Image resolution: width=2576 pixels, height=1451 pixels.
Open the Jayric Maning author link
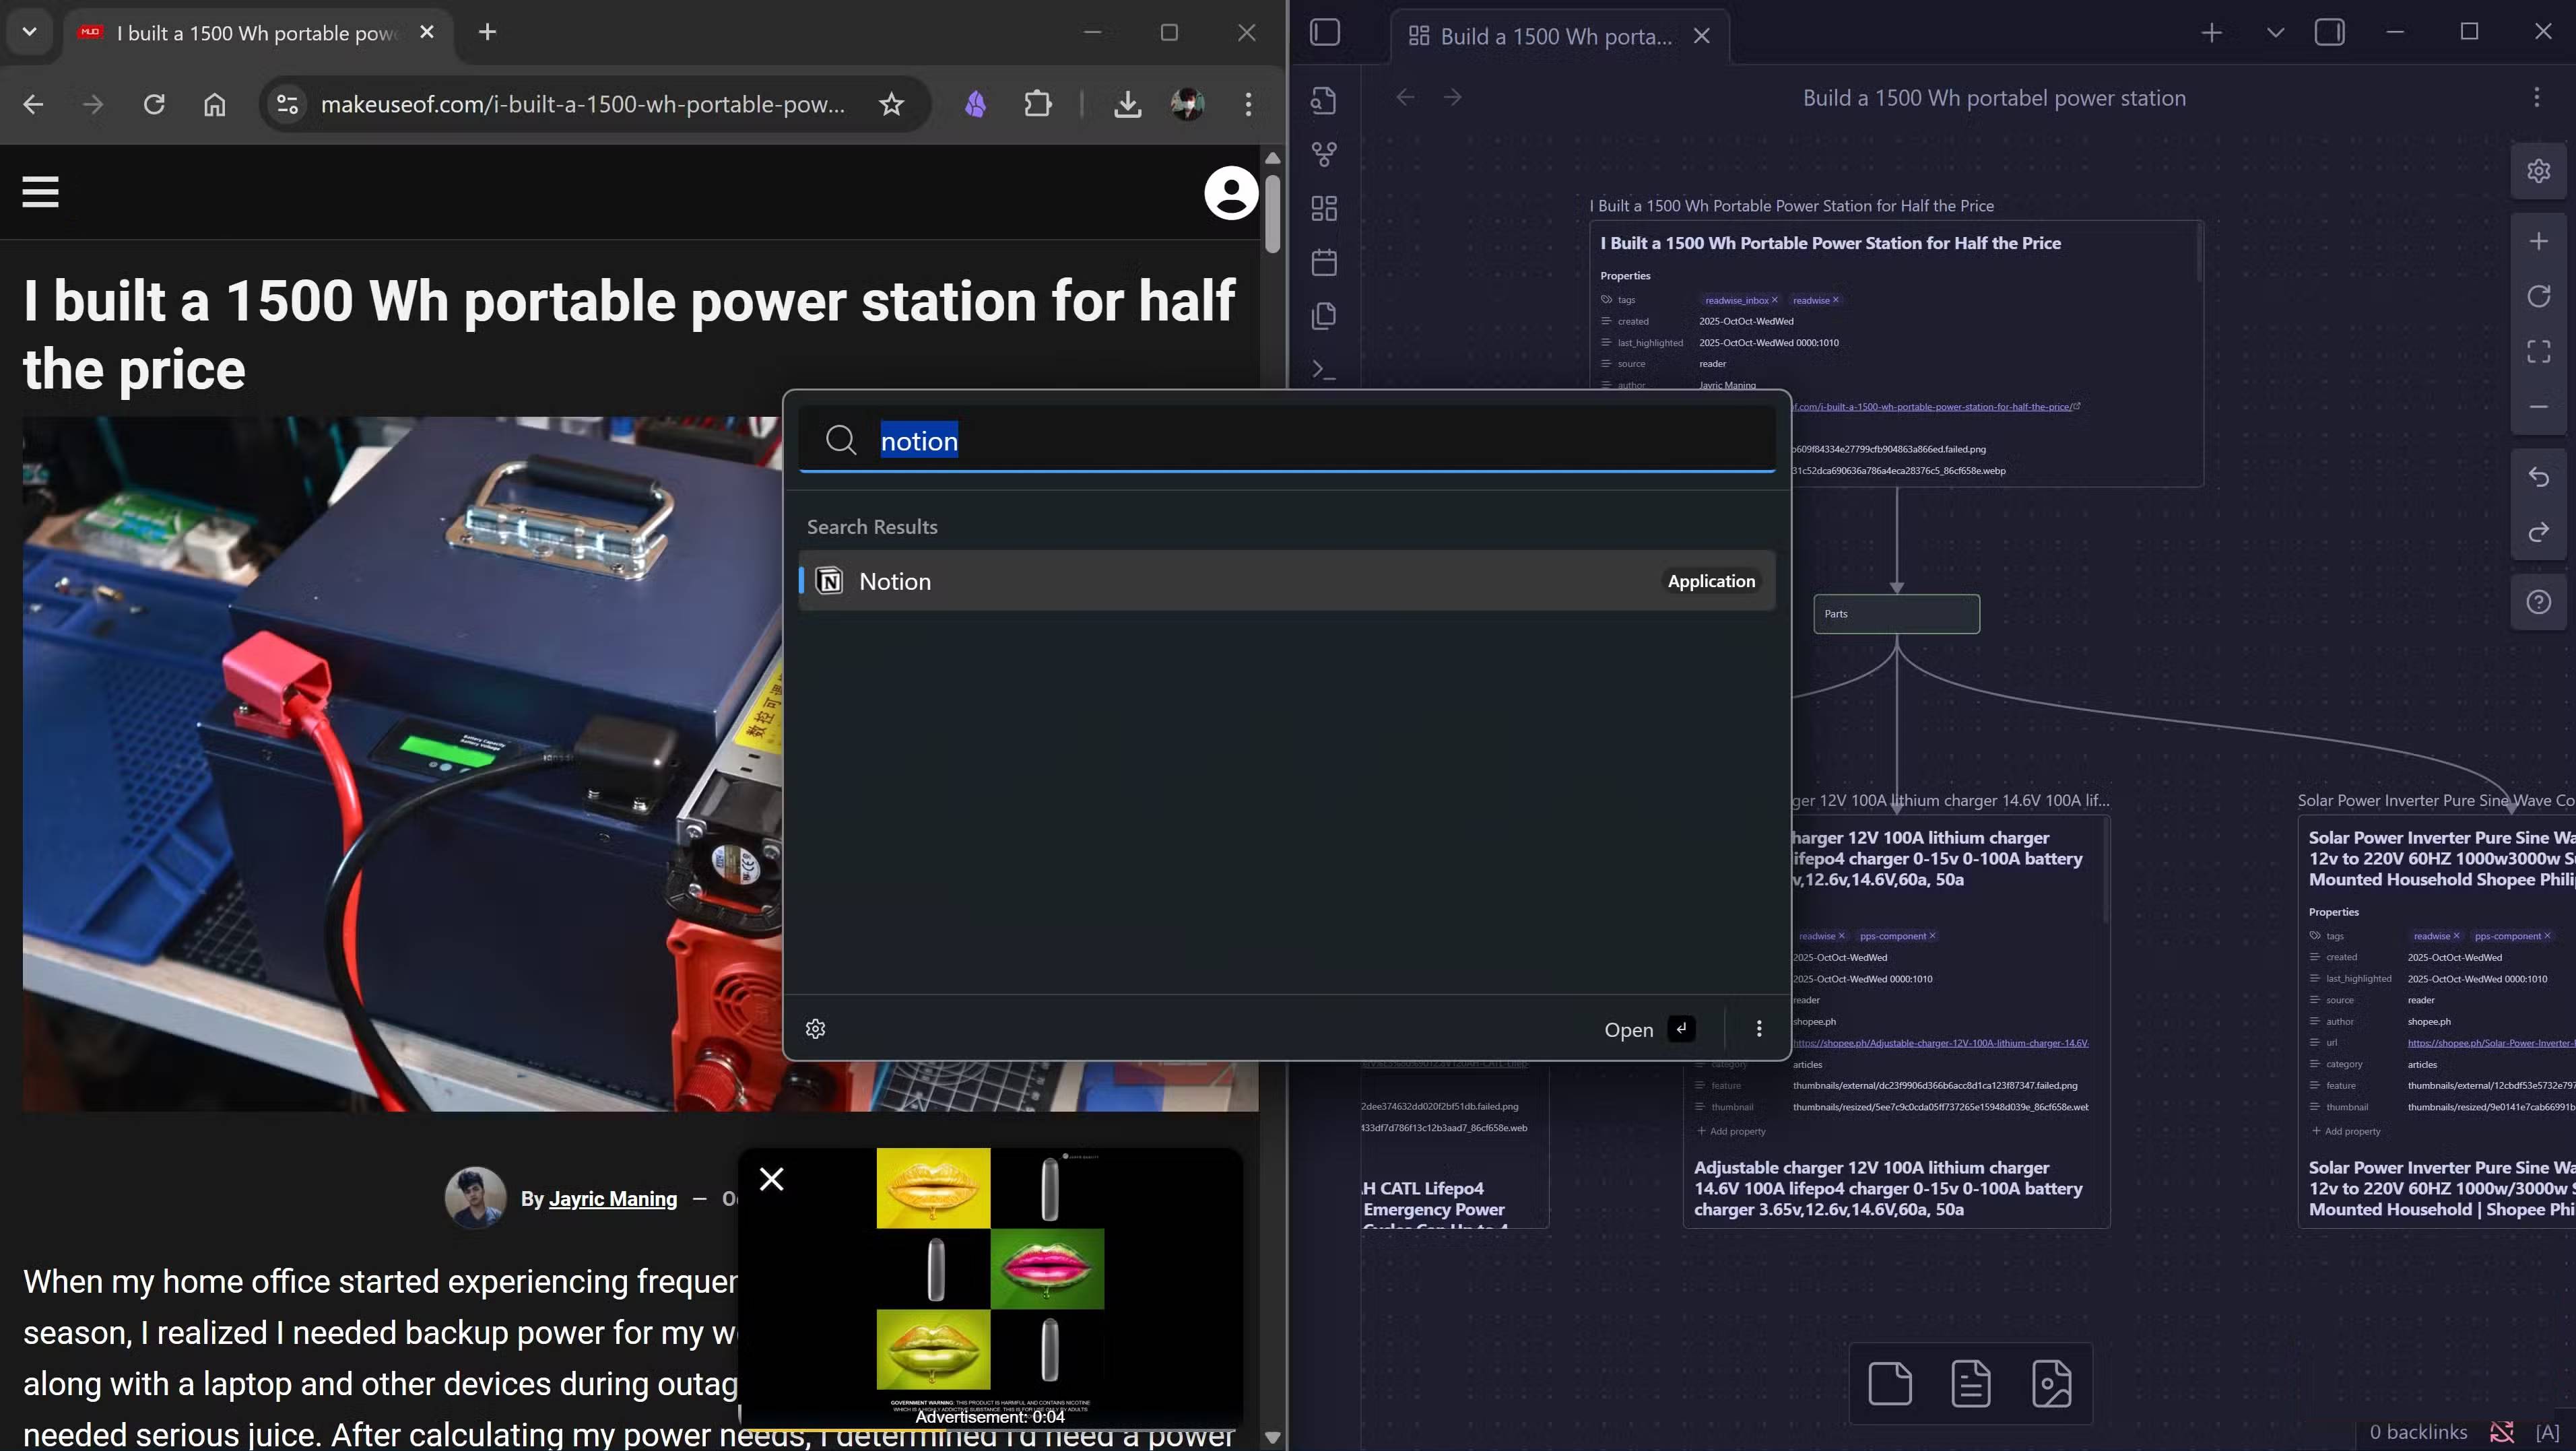point(612,1198)
